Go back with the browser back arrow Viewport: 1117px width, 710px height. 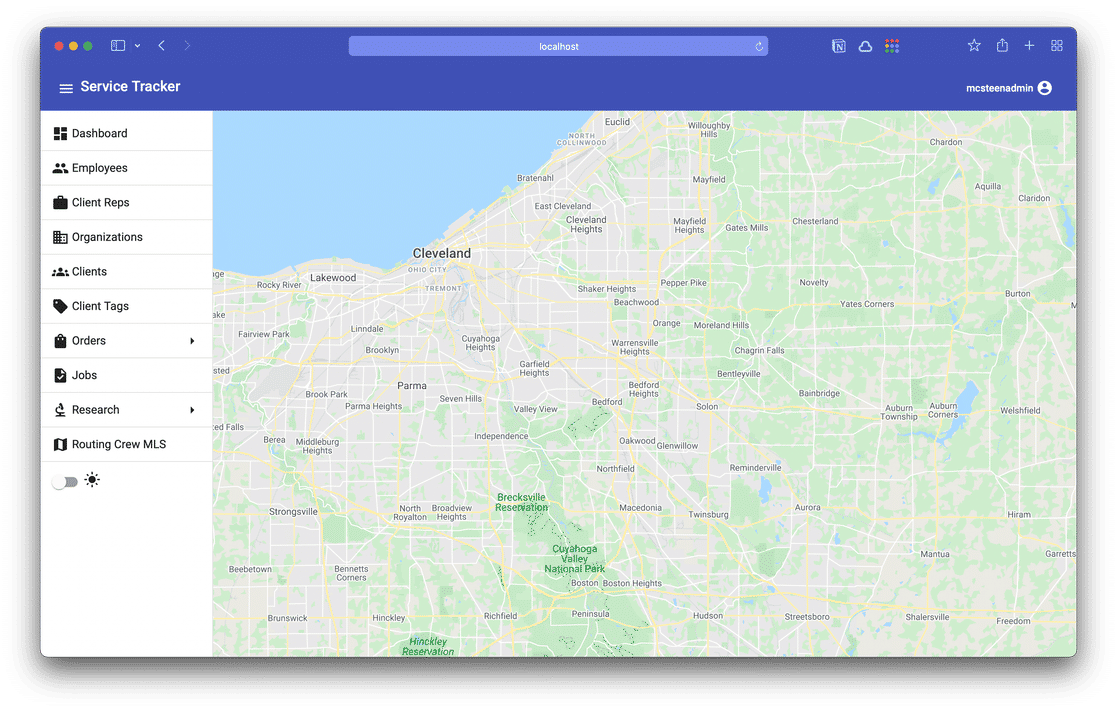point(162,46)
